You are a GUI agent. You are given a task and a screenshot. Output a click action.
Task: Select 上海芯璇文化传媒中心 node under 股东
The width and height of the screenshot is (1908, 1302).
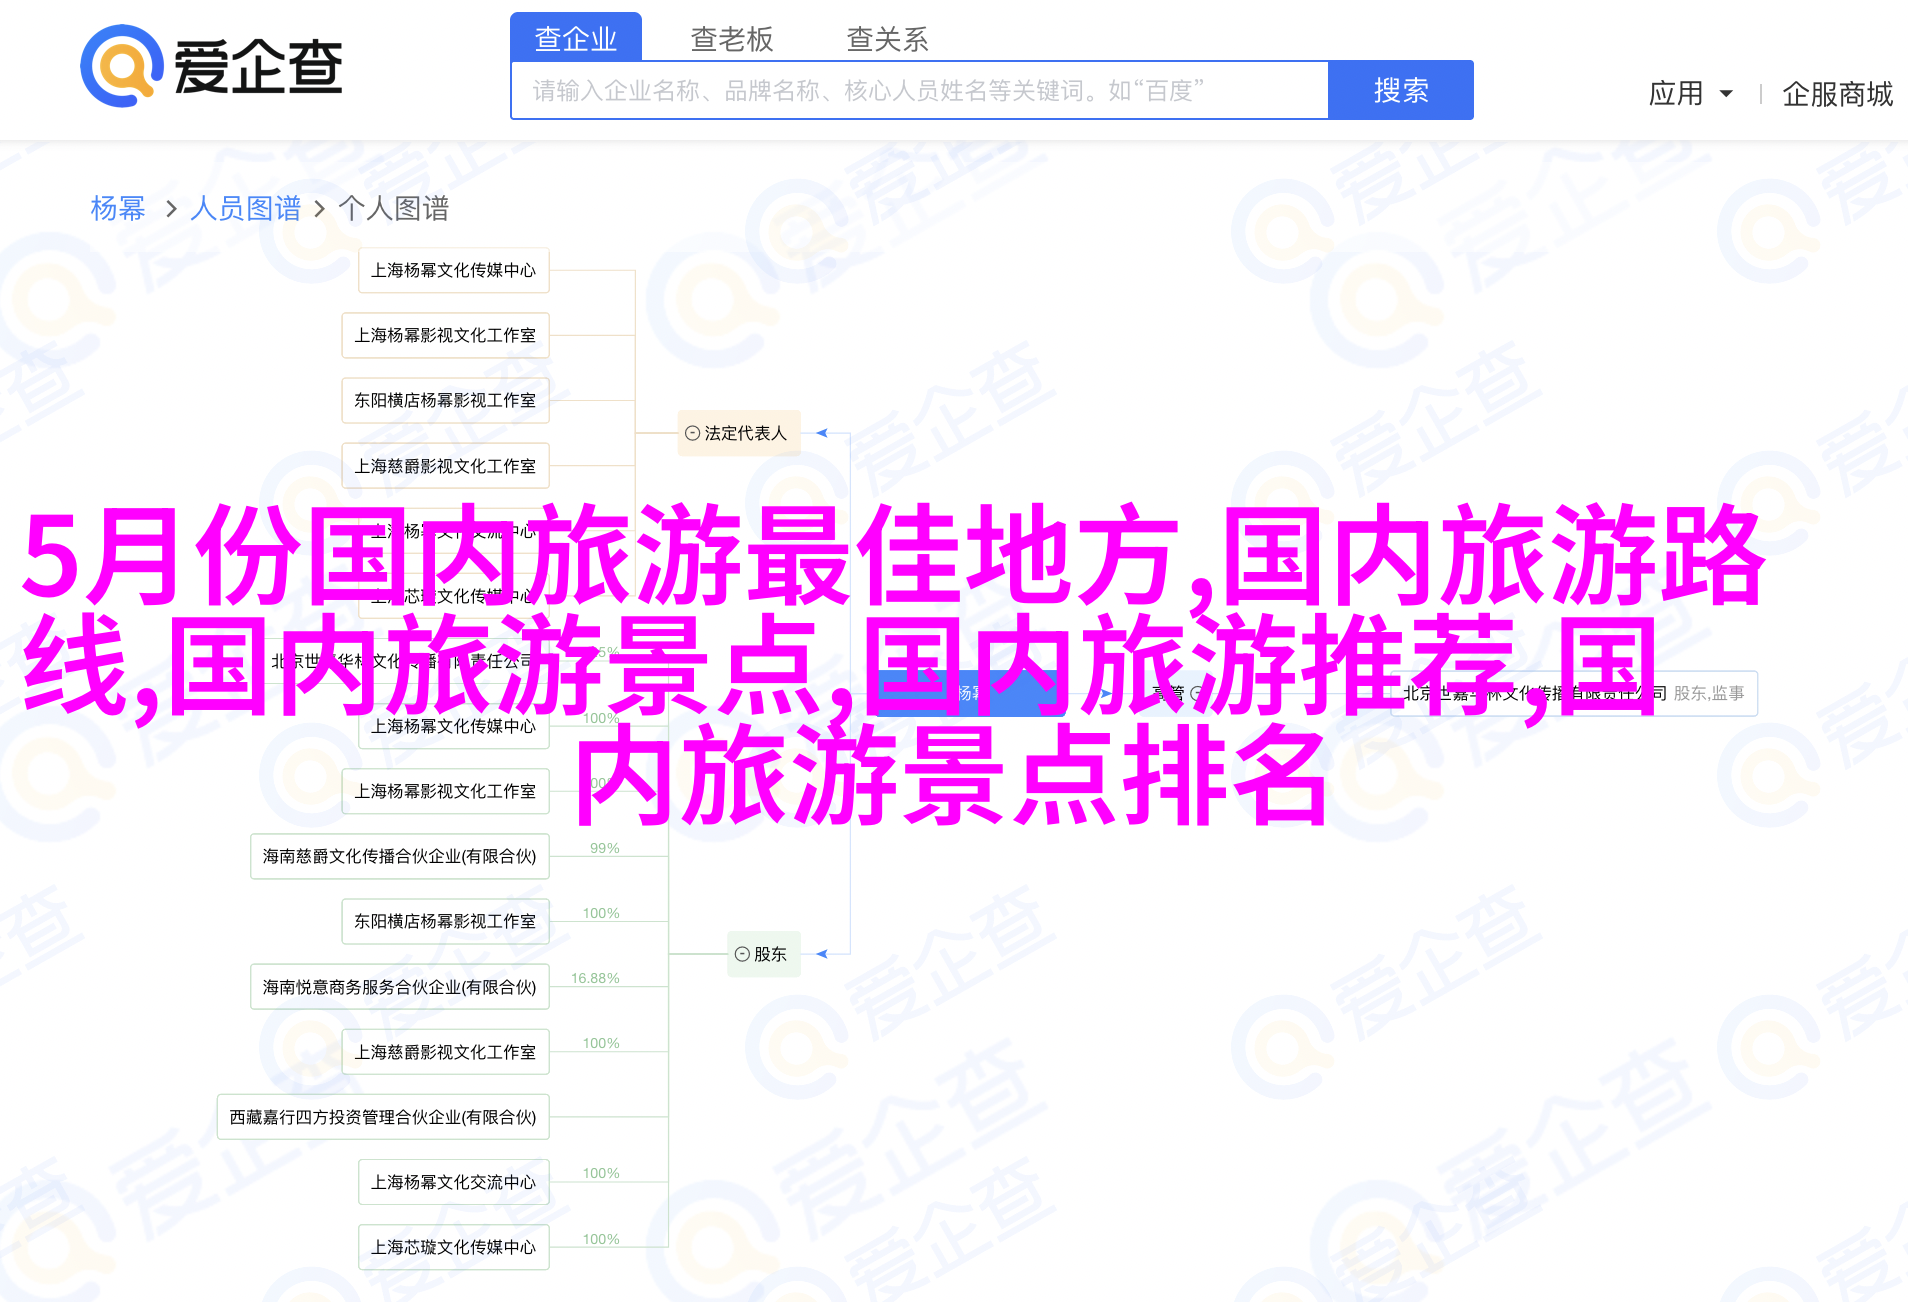coord(454,1247)
